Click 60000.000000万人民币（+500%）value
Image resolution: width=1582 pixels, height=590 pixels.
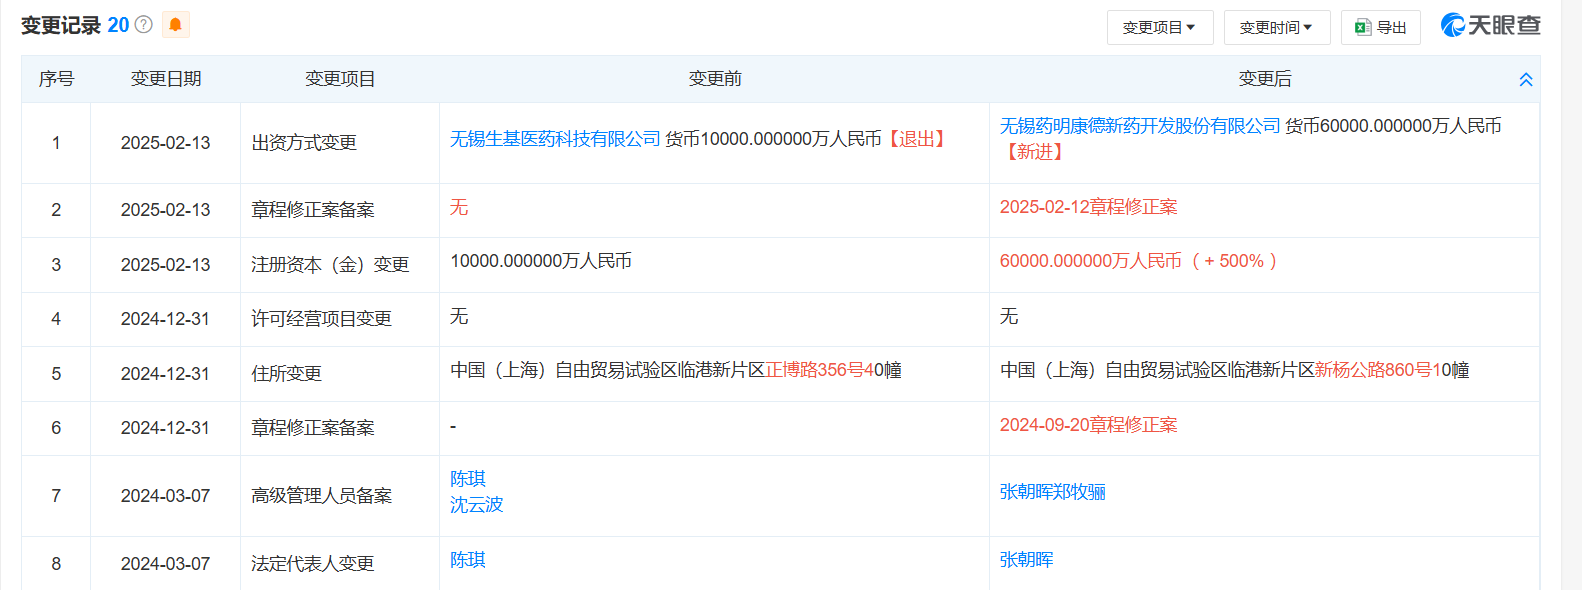coord(1141,261)
